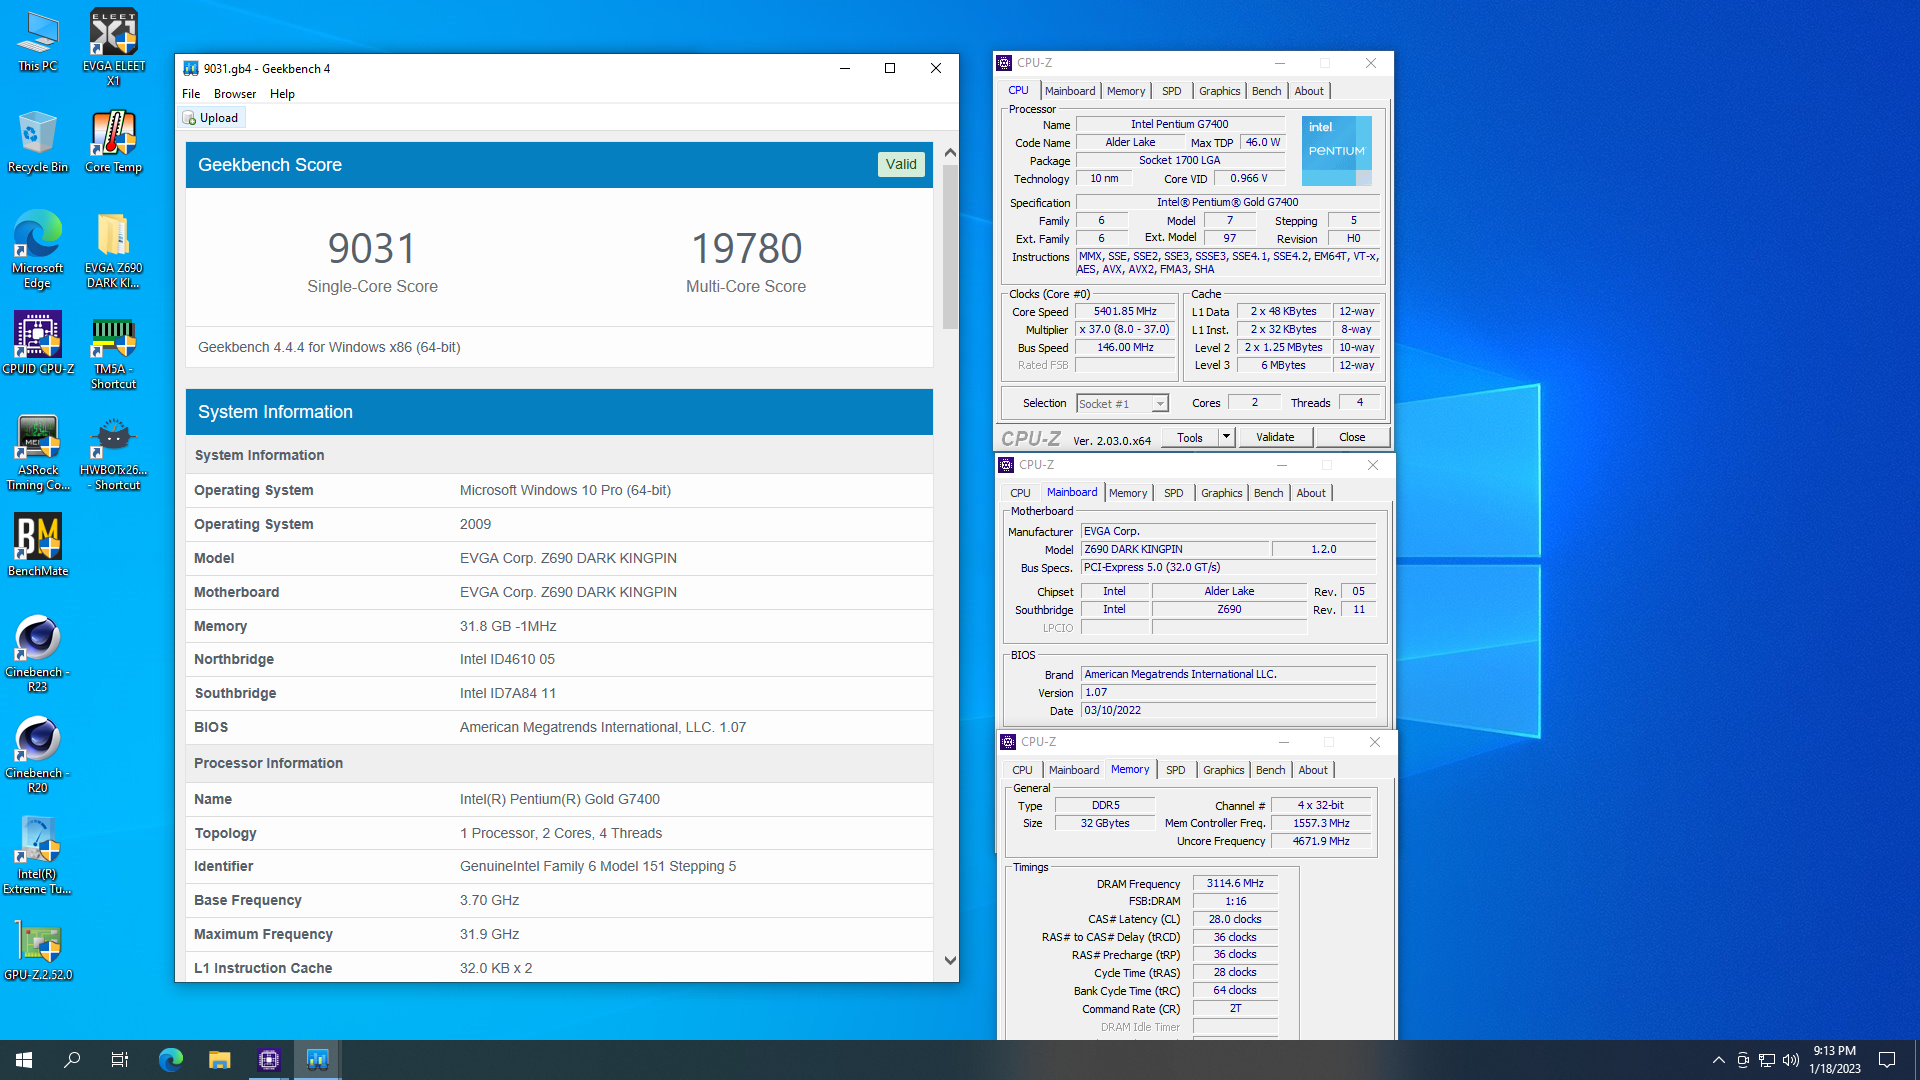This screenshot has width=1920, height=1080.
Task: Switch to Geekbench taskbar button
Action: click(317, 1060)
